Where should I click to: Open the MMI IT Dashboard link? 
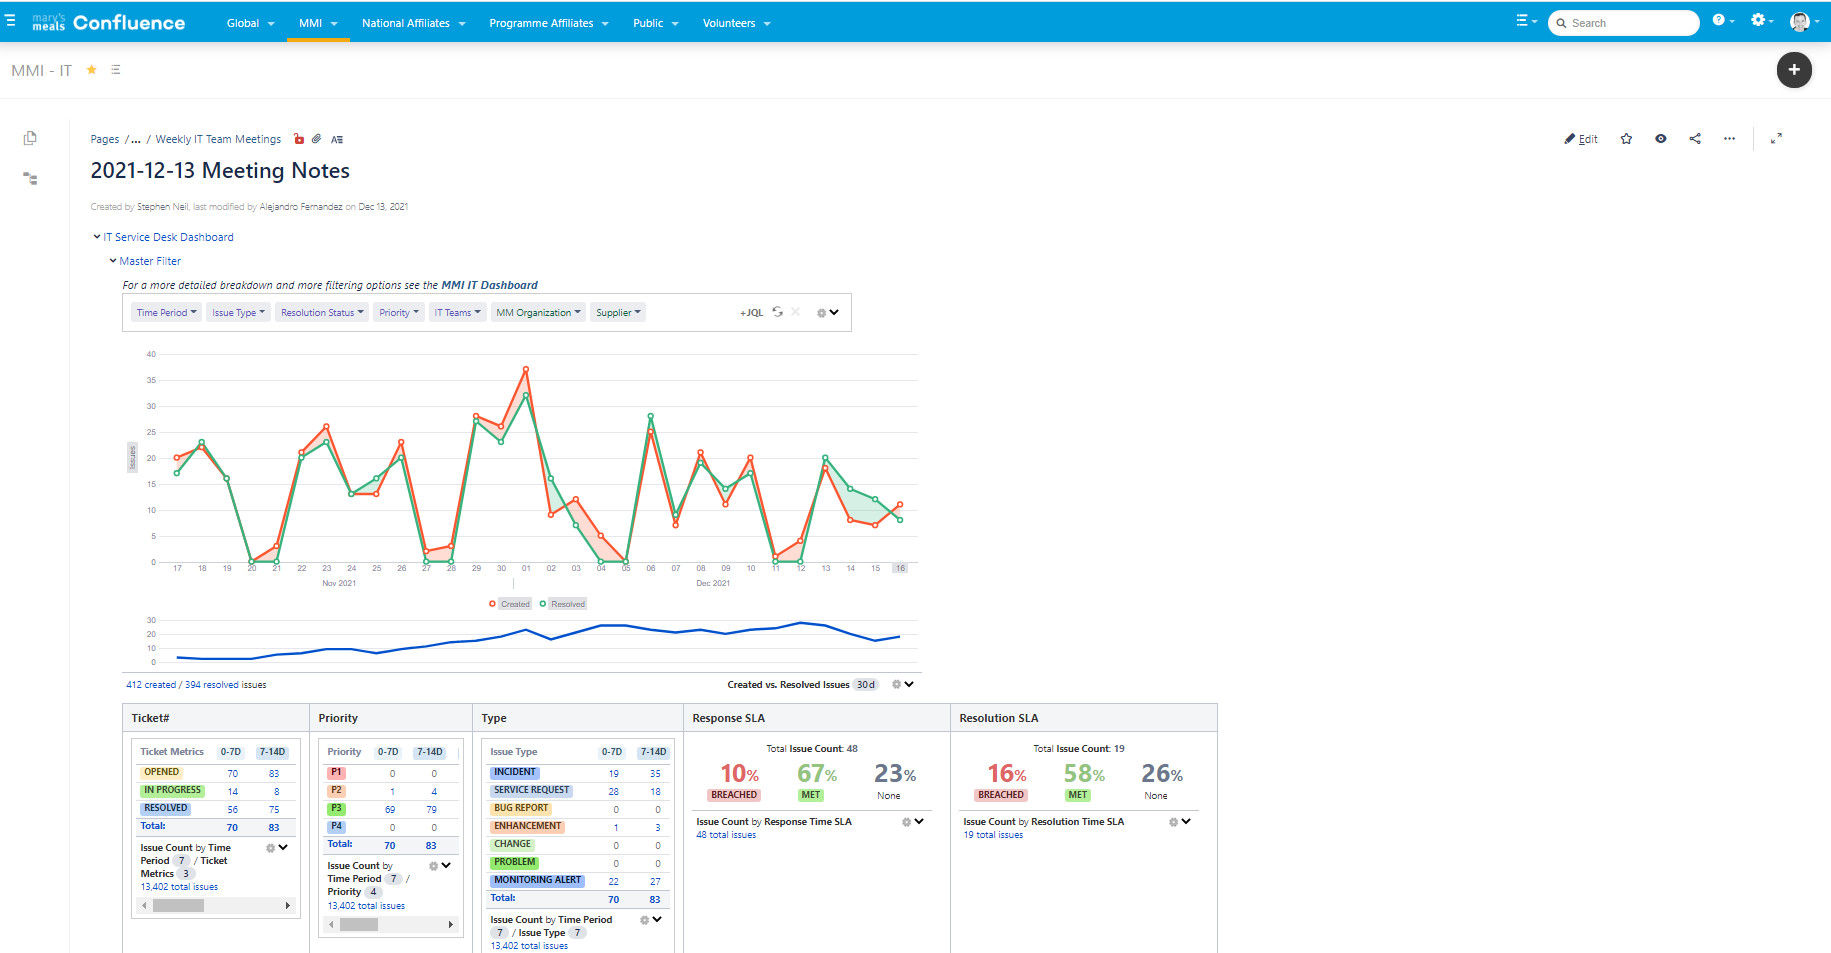pyautogui.click(x=489, y=285)
